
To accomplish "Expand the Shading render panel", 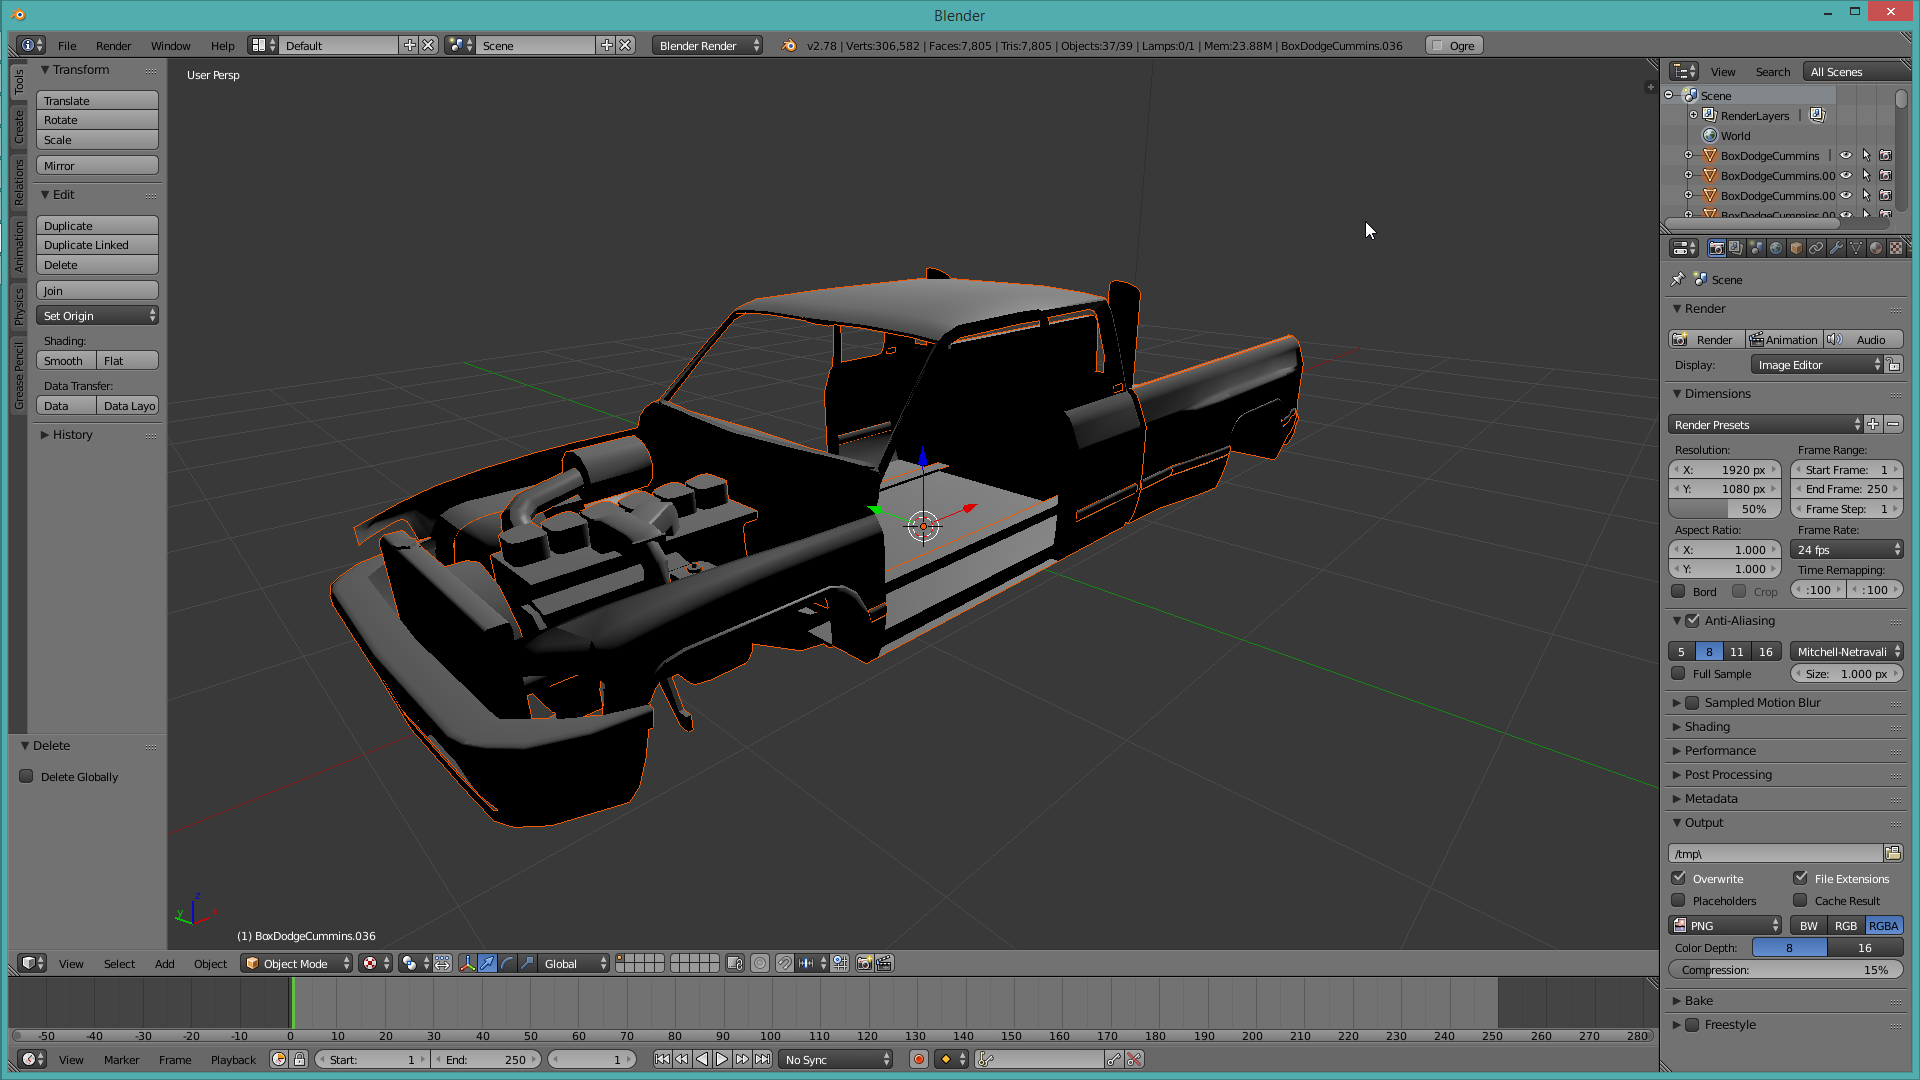I will (x=1706, y=727).
